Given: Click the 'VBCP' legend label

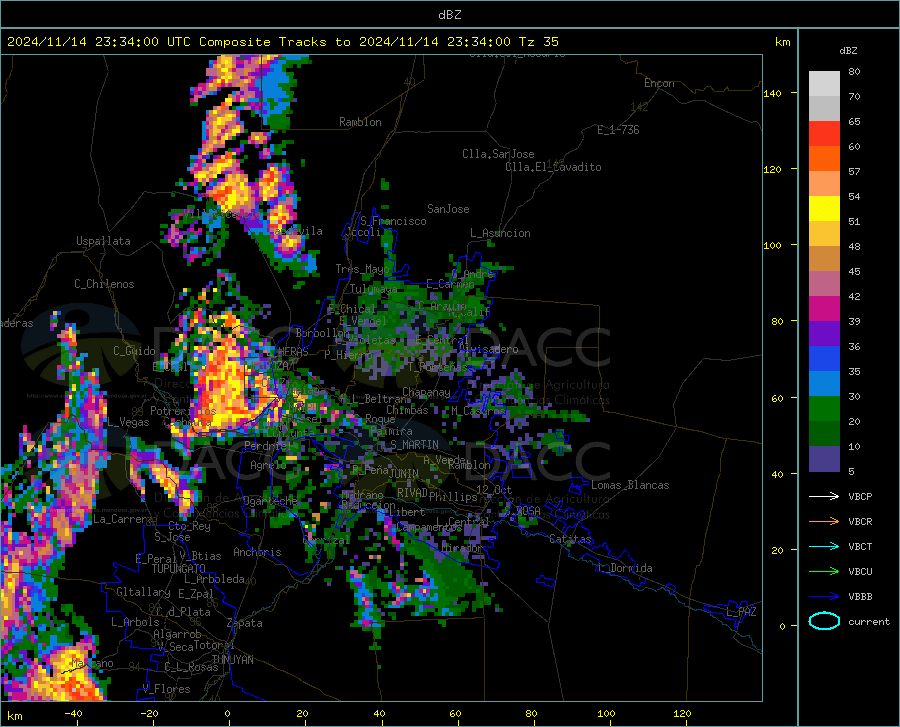Looking at the screenshot, I should 860,496.
